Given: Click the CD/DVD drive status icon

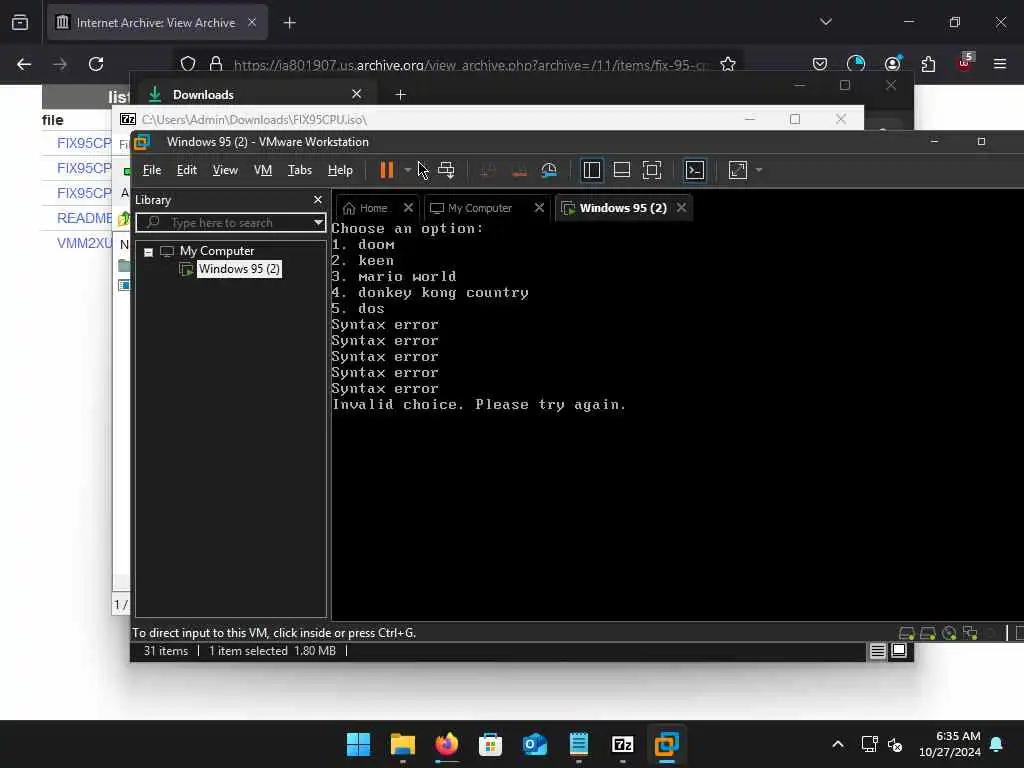Looking at the screenshot, I should (x=949, y=633).
